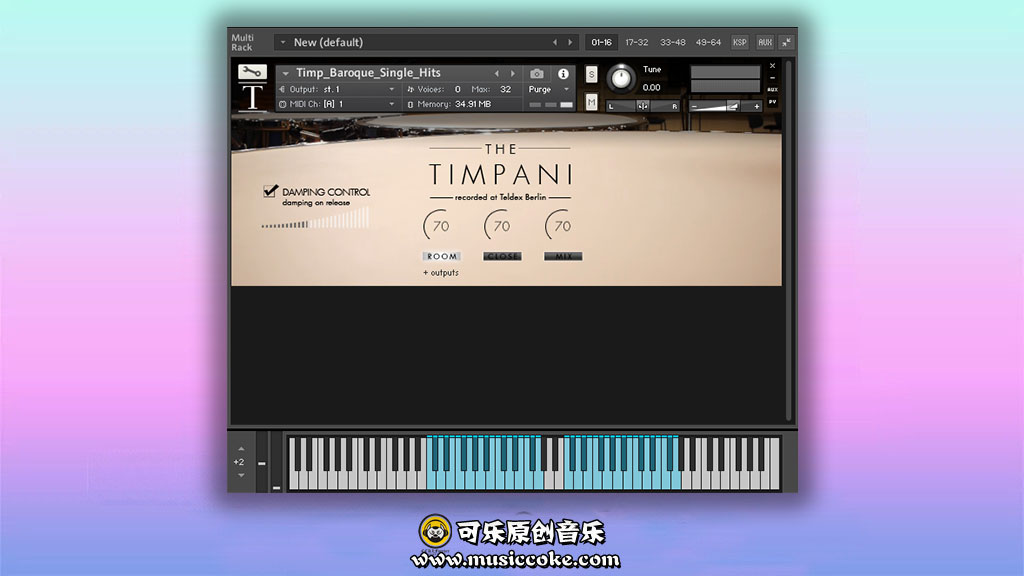Click the camera snapshot icon
This screenshot has height=576, width=1024.
tap(536, 74)
